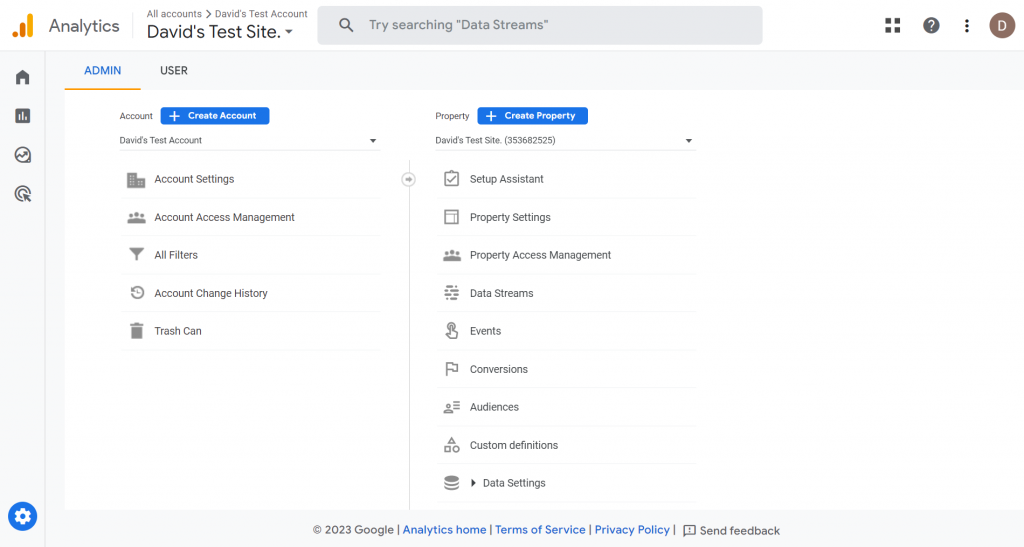
Task: Open Advertising icon in left sidebar
Action: (x=22, y=194)
